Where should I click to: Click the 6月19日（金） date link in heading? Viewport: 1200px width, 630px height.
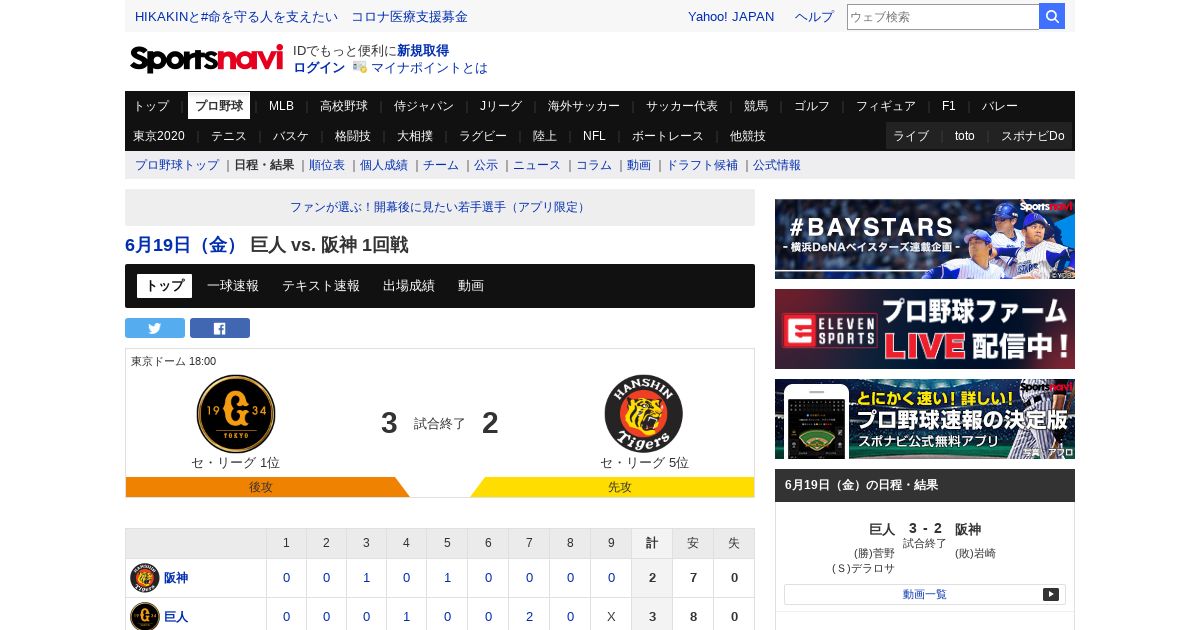tap(183, 245)
